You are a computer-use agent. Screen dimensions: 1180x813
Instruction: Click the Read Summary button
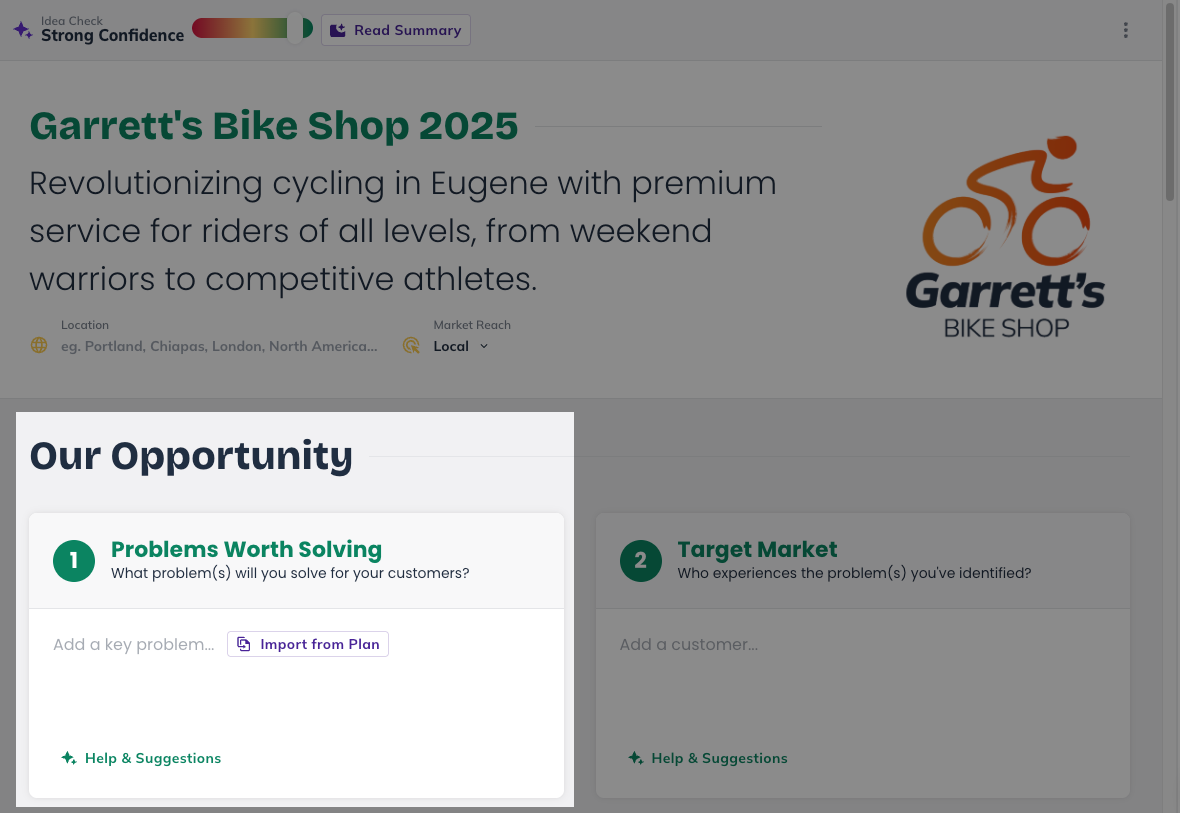pos(396,30)
